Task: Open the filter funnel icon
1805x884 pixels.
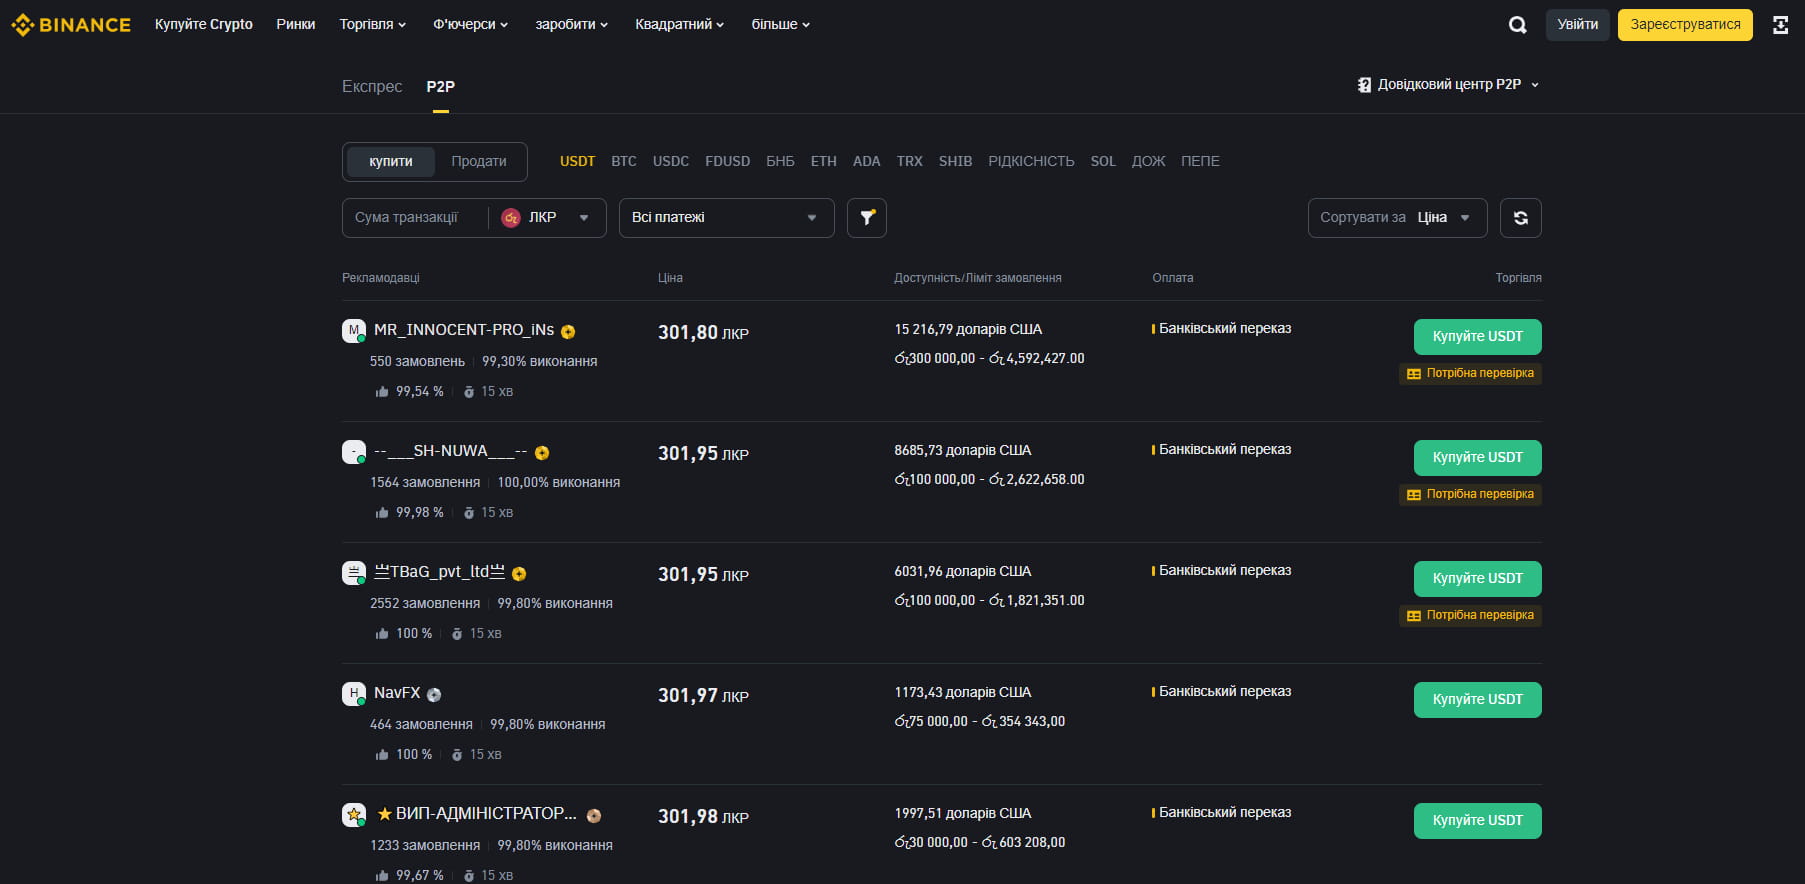Action: click(867, 218)
